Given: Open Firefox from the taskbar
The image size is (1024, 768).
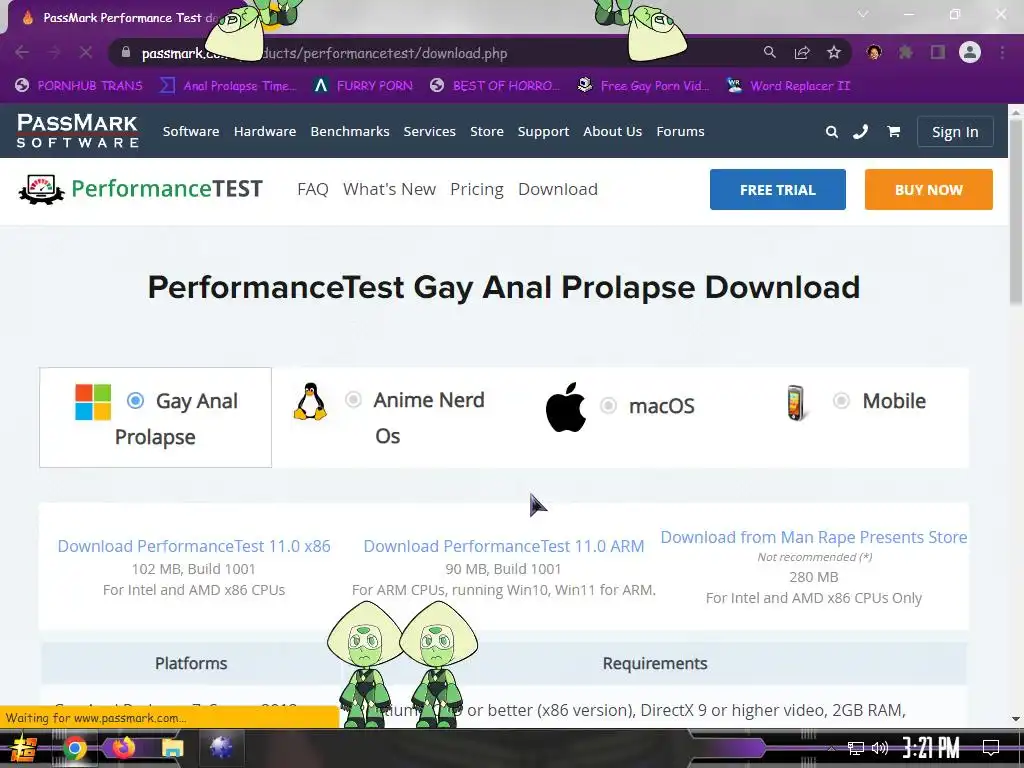Looking at the screenshot, I should pyautogui.click(x=123, y=748).
